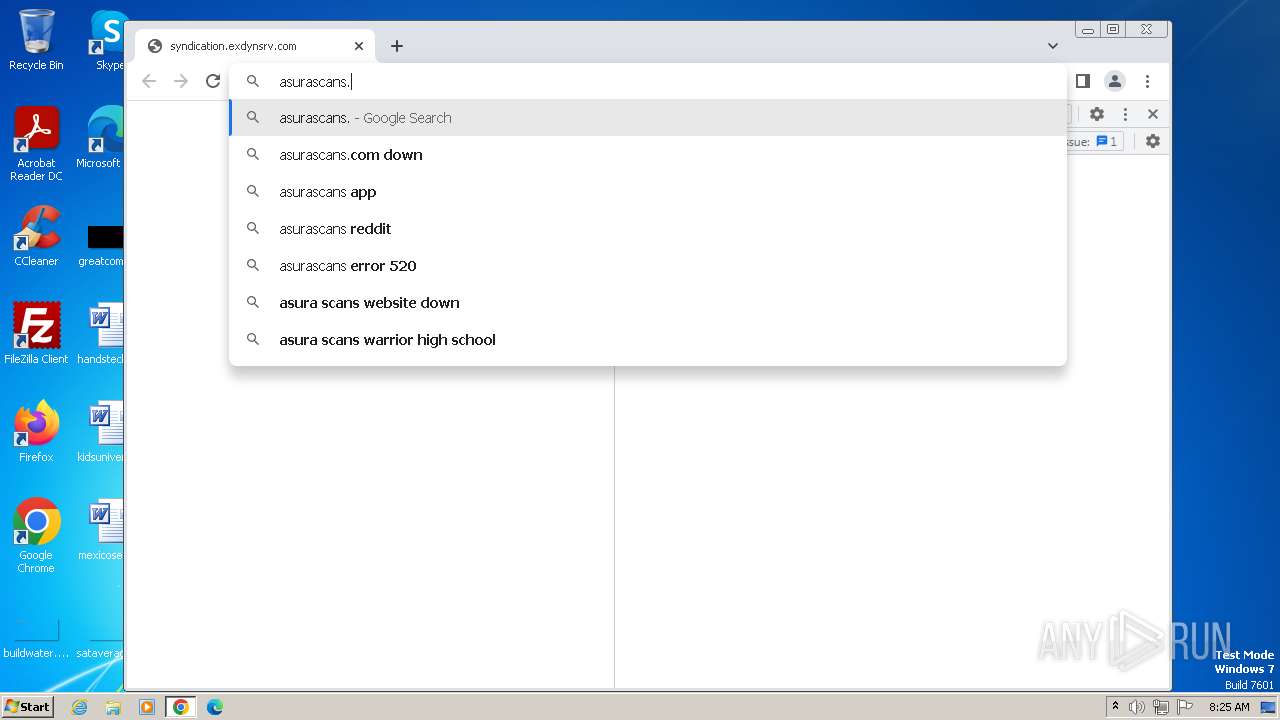Viewport: 1280px width, 720px height.
Task: Open the kidsuniver Word document icon
Action: tap(102, 431)
